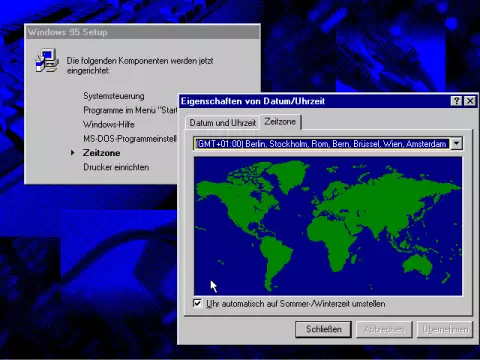Select the Zeitzone tab

click(x=280, y=122)
